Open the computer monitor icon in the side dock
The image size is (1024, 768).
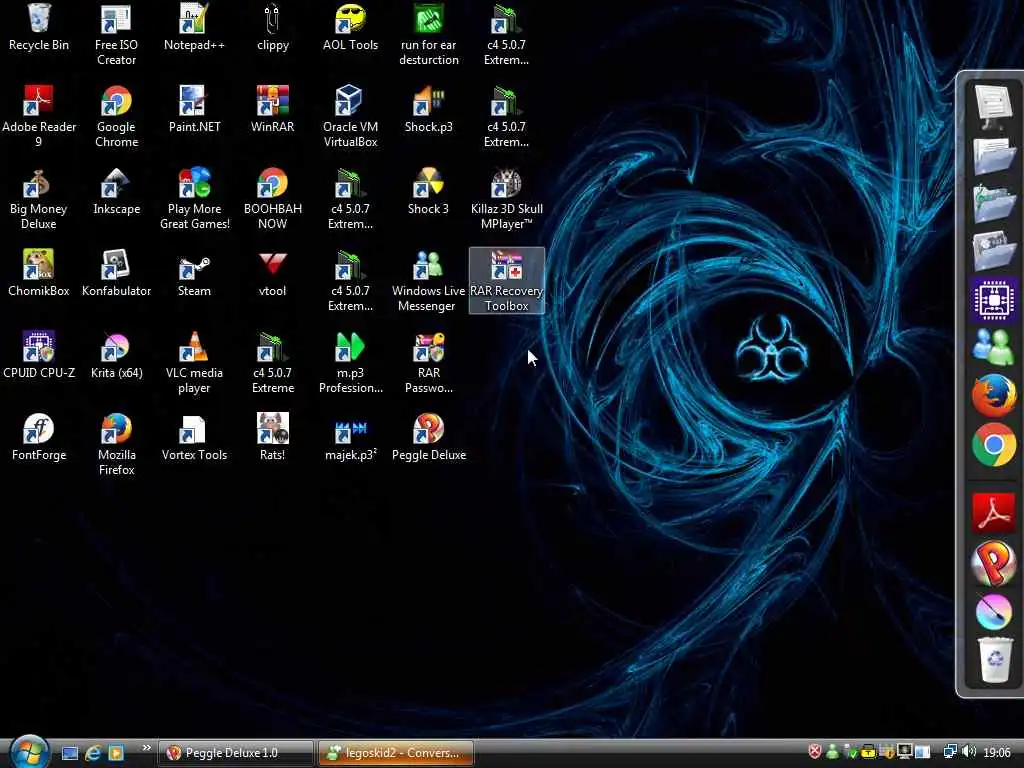[x=993, y=106]
